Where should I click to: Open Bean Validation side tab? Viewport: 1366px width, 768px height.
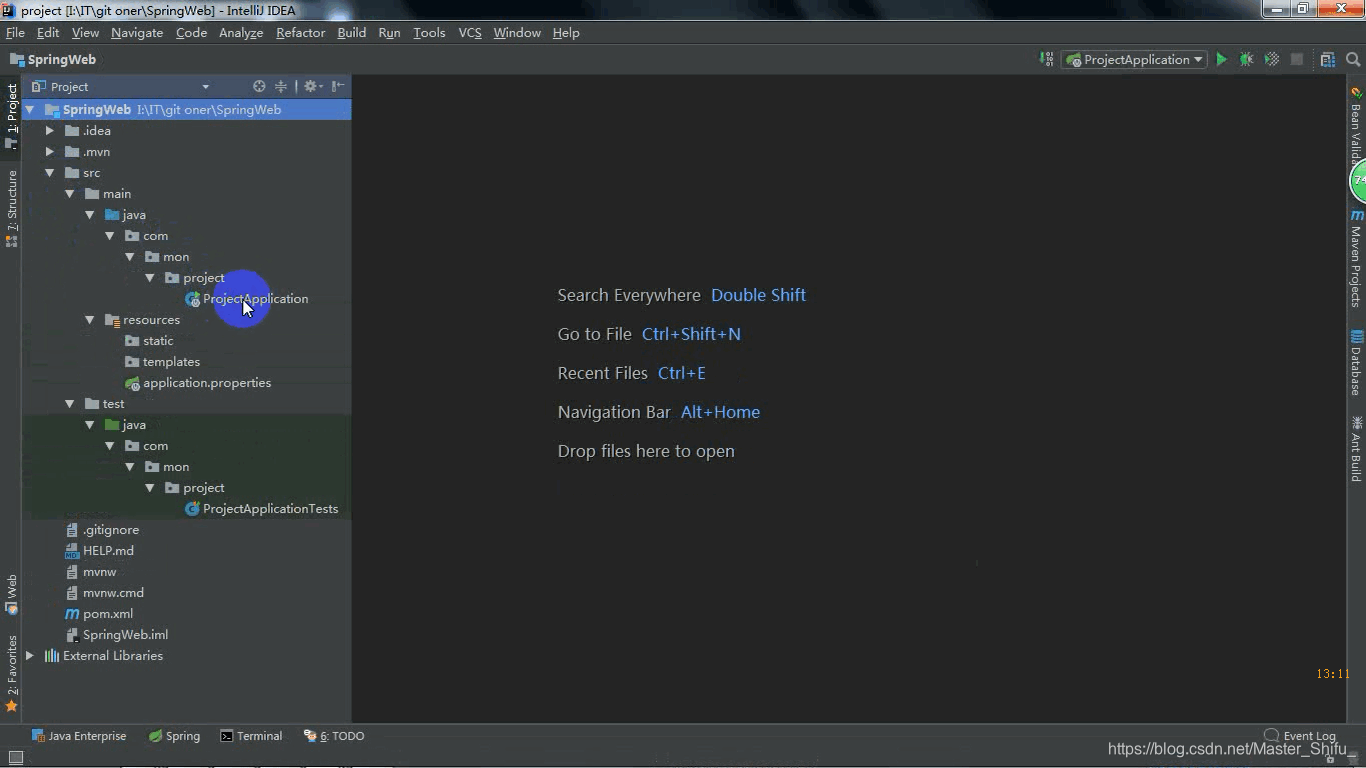pyautogui.click(x=1356, y=125)
